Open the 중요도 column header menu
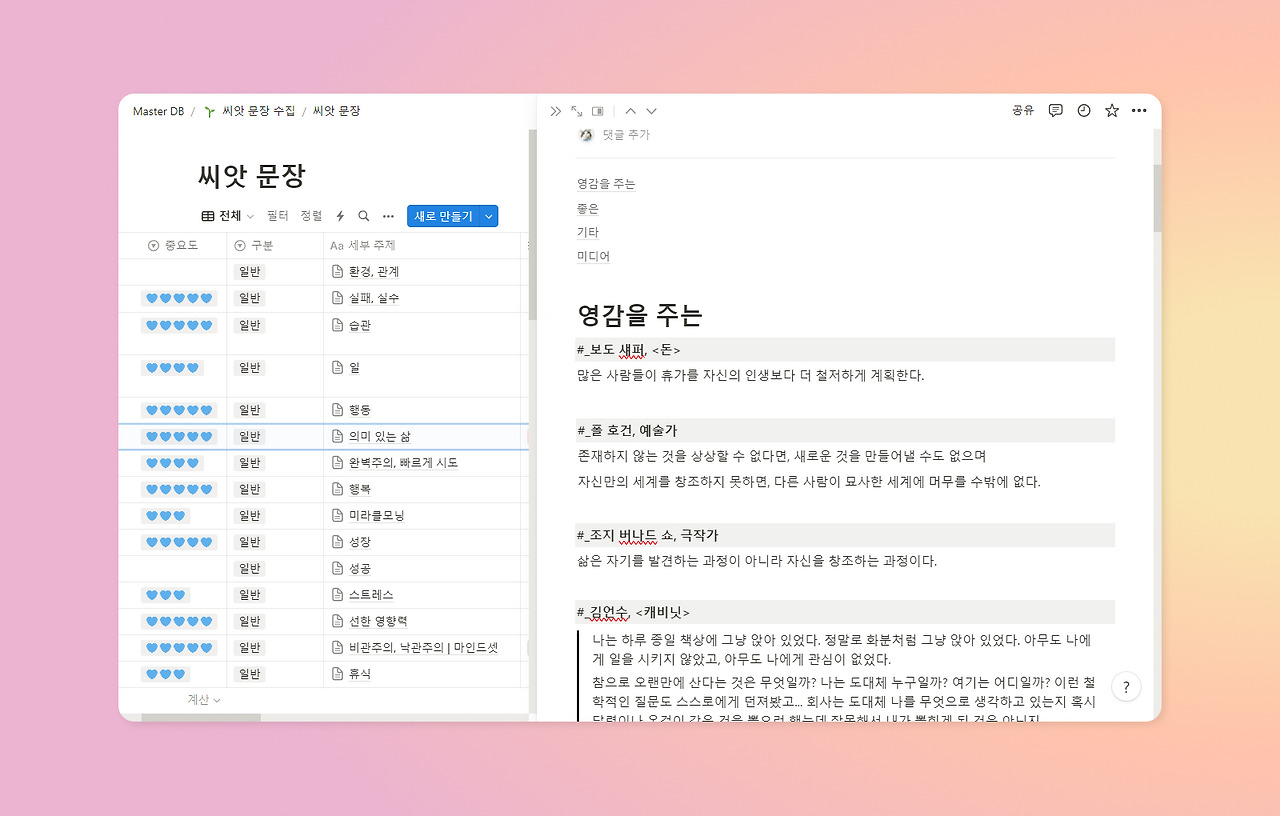The height and width of the screenshot is (816, 1280). pyautogui.click(x=173, y=246)
